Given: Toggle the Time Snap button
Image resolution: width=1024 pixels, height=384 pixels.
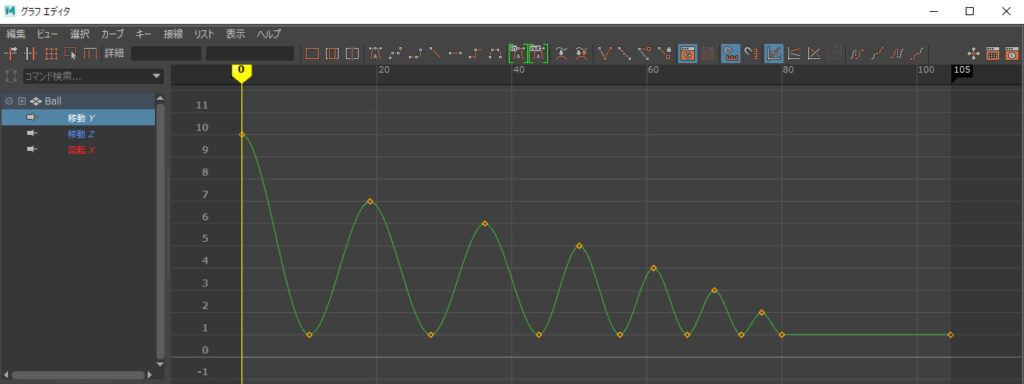Looking at the screenshot, I should point(730,54).
